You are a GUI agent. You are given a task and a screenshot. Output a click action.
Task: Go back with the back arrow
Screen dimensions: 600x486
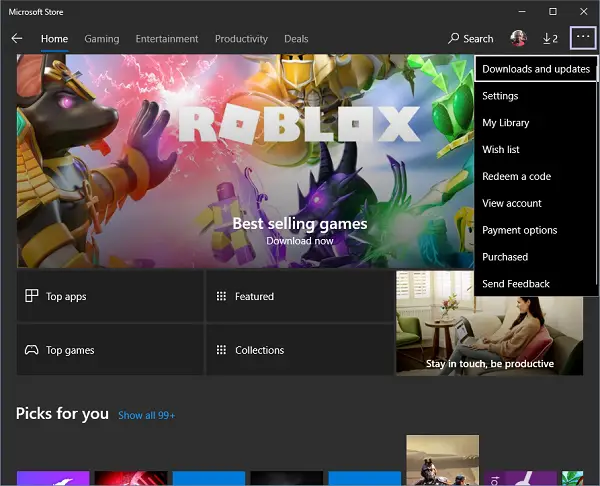[x=17, y=38]
